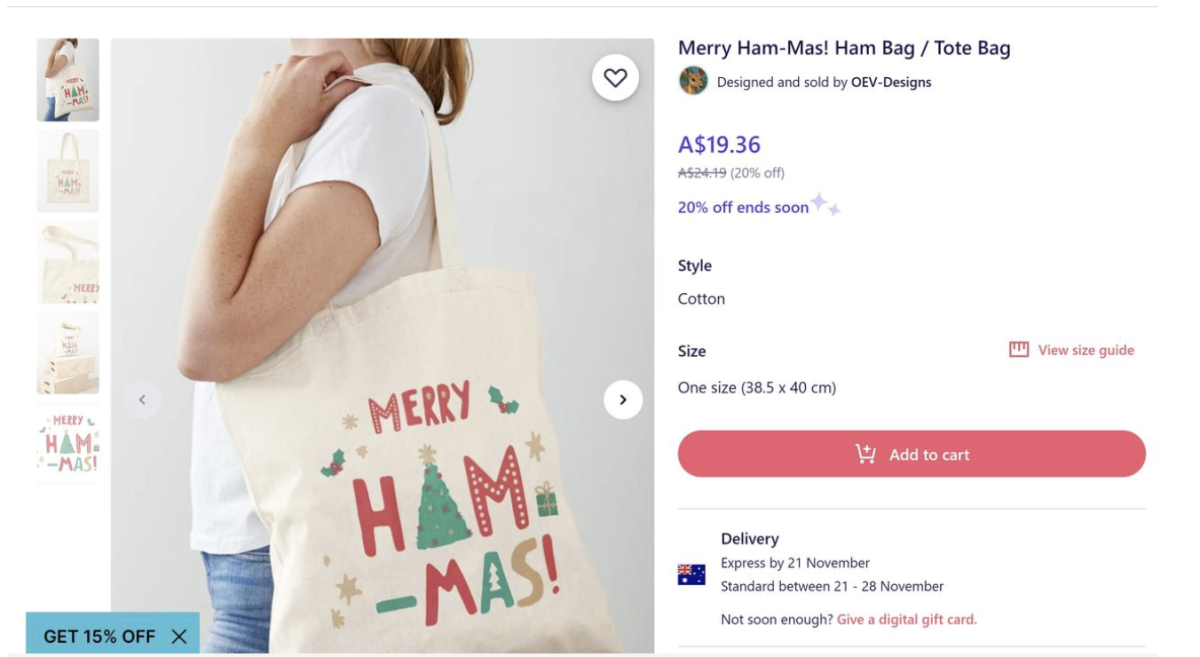Viewport: 1200px width, 657px height.
Task: Select second thumbnail of flat tote bag
Action: tap(68, 171)
